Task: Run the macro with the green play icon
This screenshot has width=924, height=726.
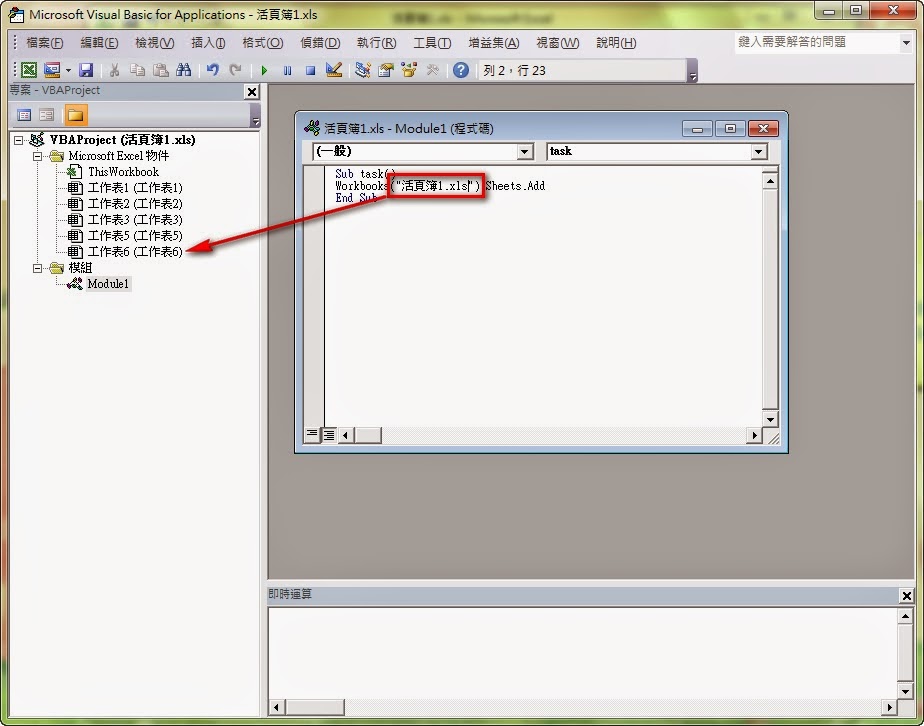Action: (x=264, y=70)
